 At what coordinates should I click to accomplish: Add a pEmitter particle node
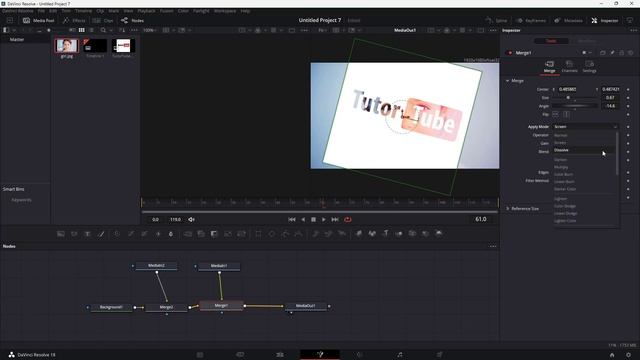pos(316,234)
